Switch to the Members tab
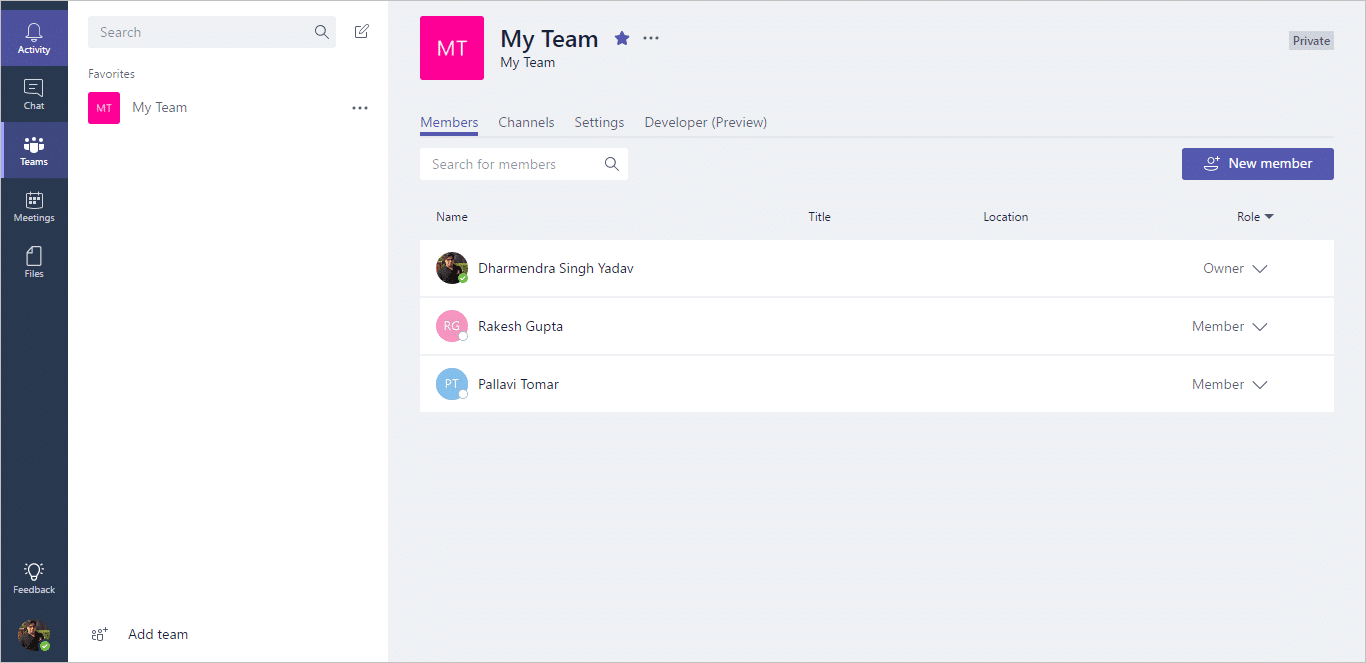 click(449, 122)
